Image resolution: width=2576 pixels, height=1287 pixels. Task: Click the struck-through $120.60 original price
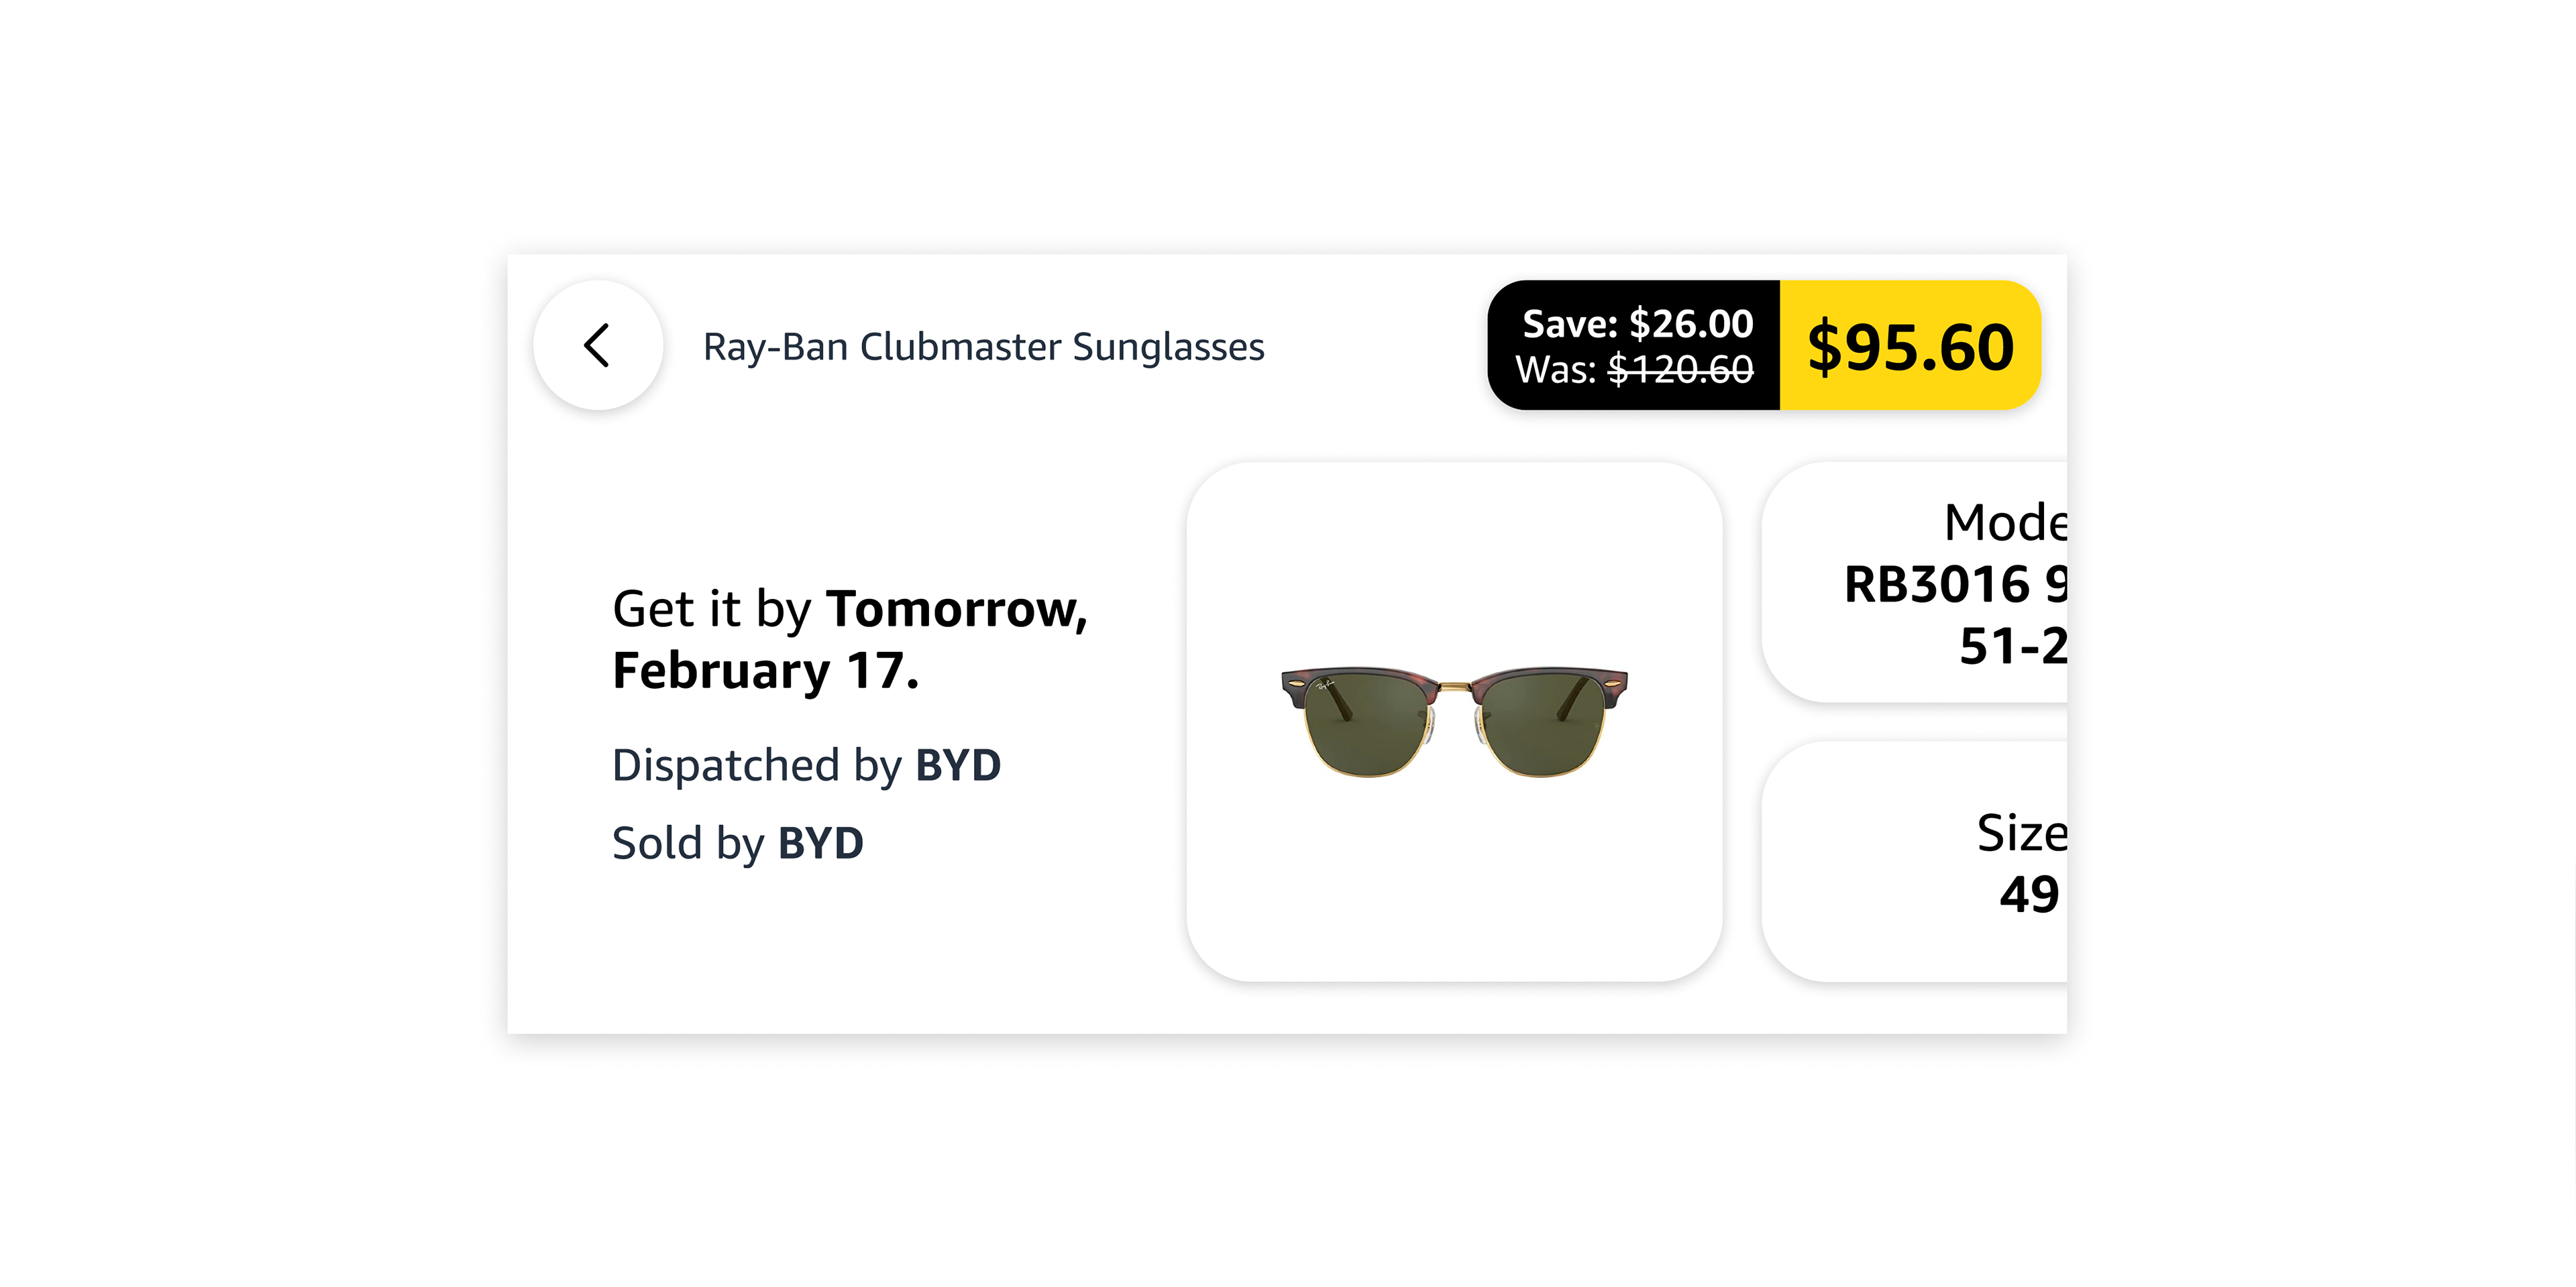[1680, 370]
